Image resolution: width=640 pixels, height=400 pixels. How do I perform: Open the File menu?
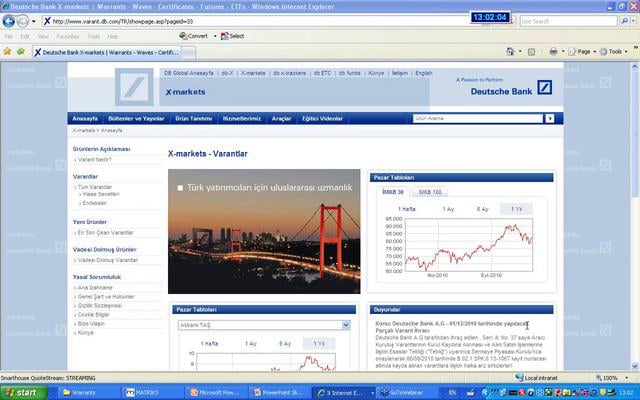[9, 36]
